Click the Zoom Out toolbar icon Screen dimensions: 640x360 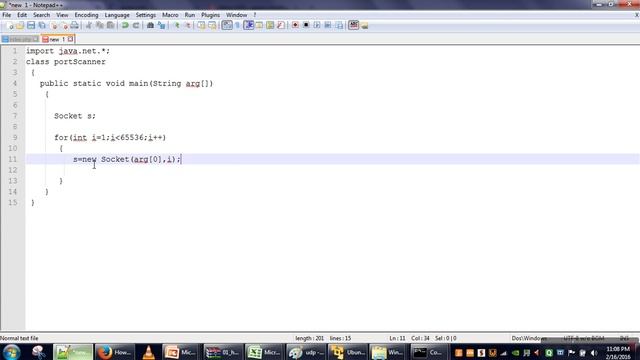[x=188, y=25]
